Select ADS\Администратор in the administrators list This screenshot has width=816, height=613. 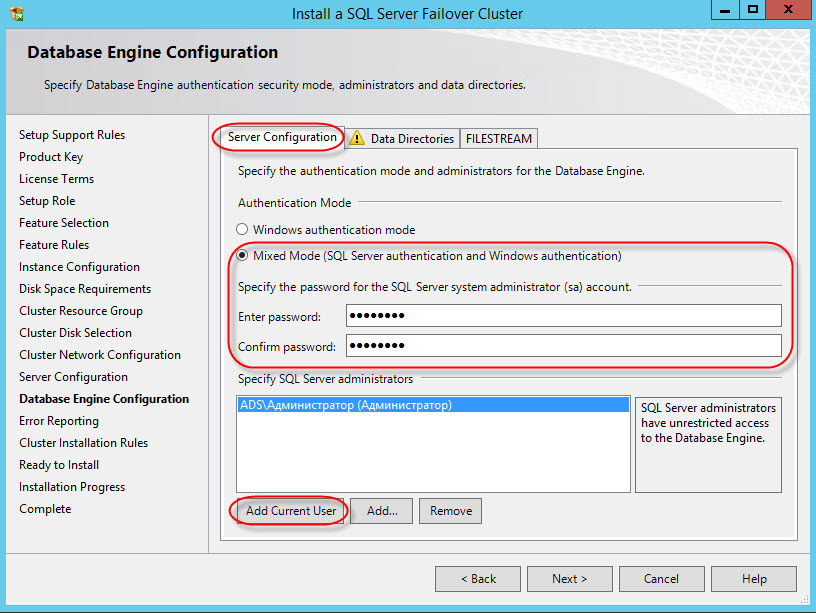[x=345, y=406]
